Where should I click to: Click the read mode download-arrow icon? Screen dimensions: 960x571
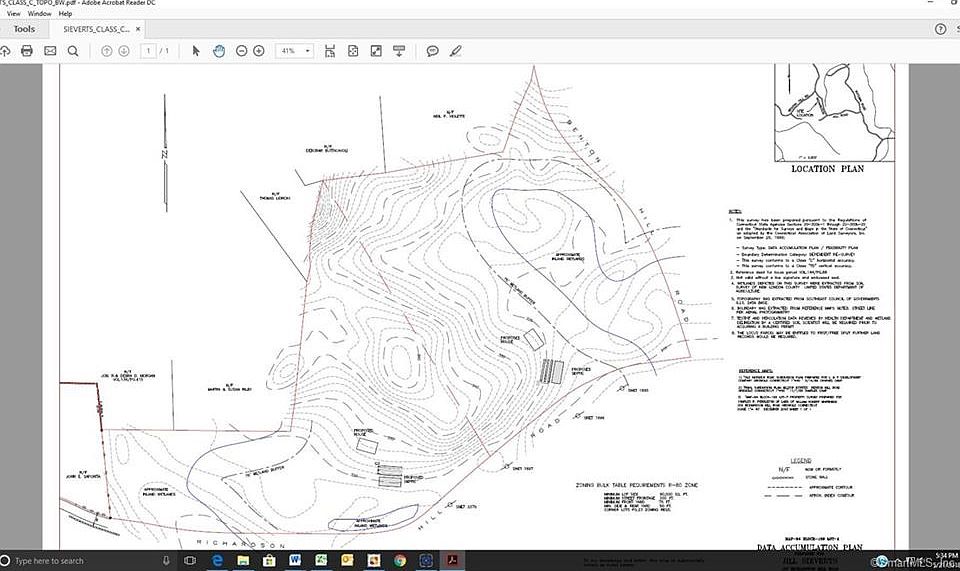point(399,51)
